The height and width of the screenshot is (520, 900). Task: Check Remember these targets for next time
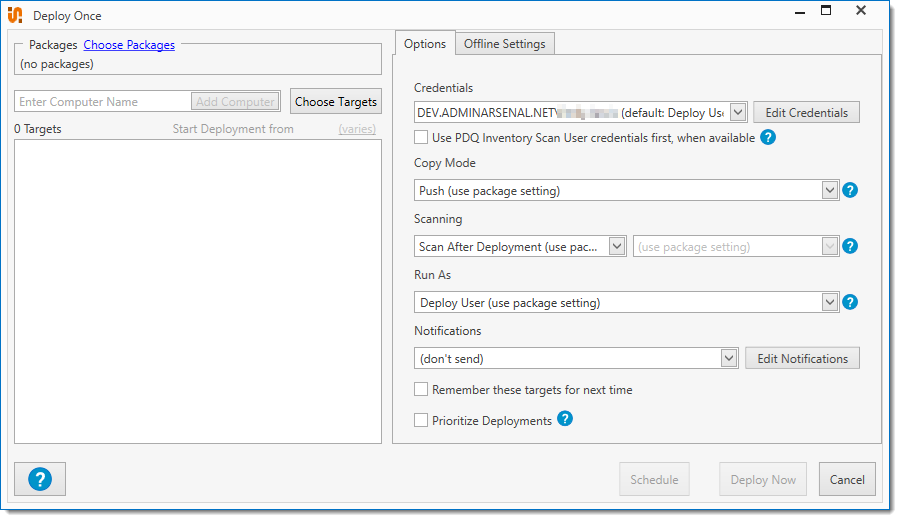click(421, 389)
